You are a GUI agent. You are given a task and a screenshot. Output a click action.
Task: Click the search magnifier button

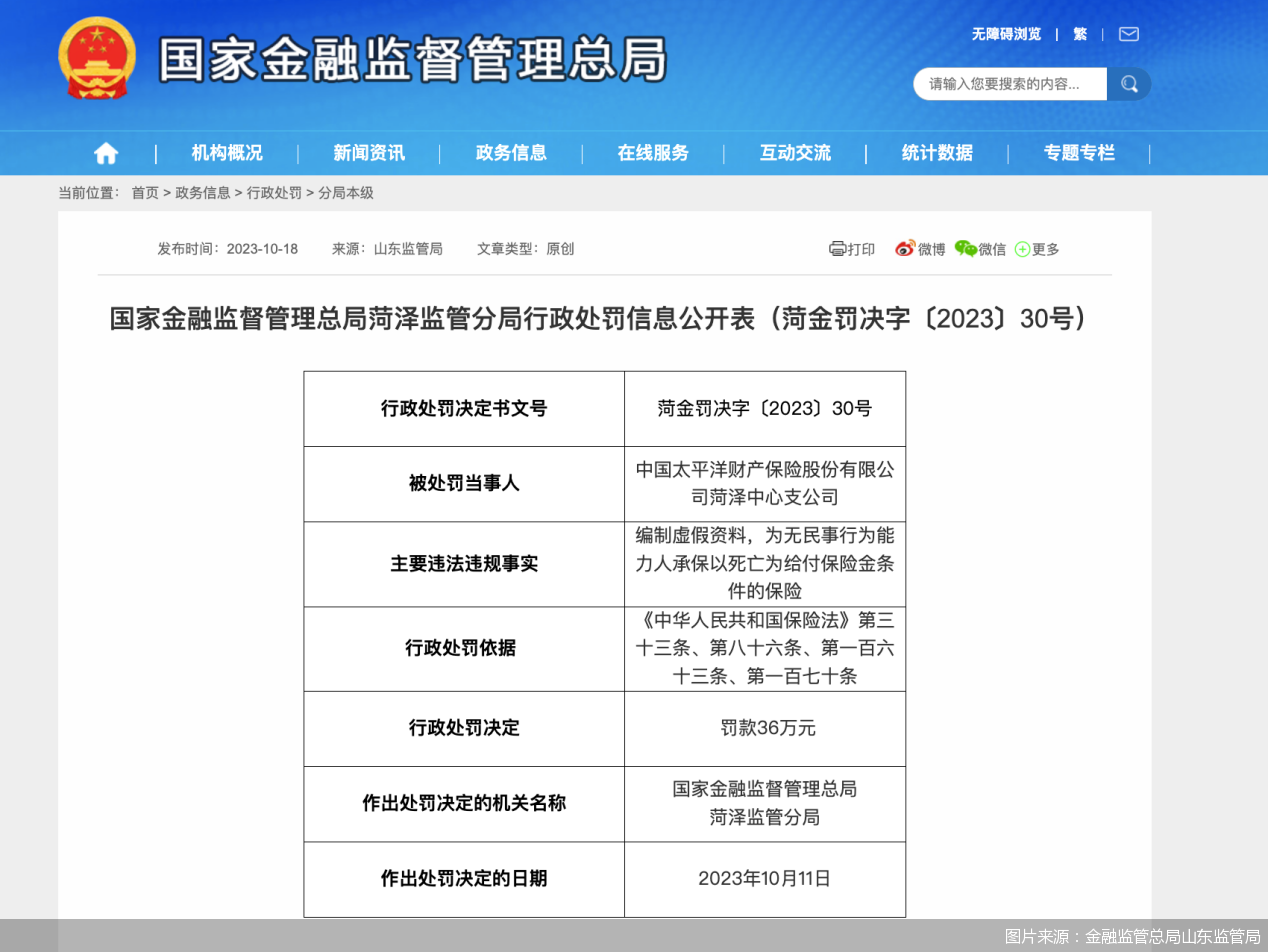tap(1129, 84)
